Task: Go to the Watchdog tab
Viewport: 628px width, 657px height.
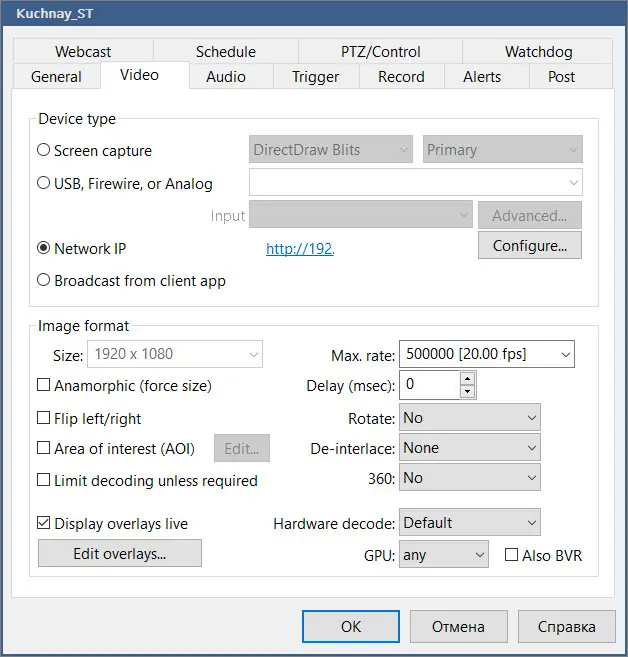Action: [540, 52]
